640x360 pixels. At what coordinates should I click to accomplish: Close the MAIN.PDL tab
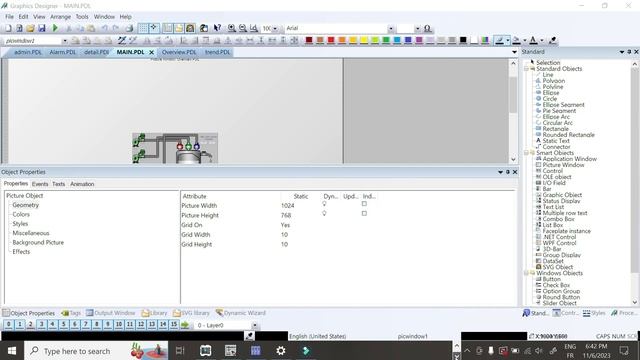(x=151, y=52)
